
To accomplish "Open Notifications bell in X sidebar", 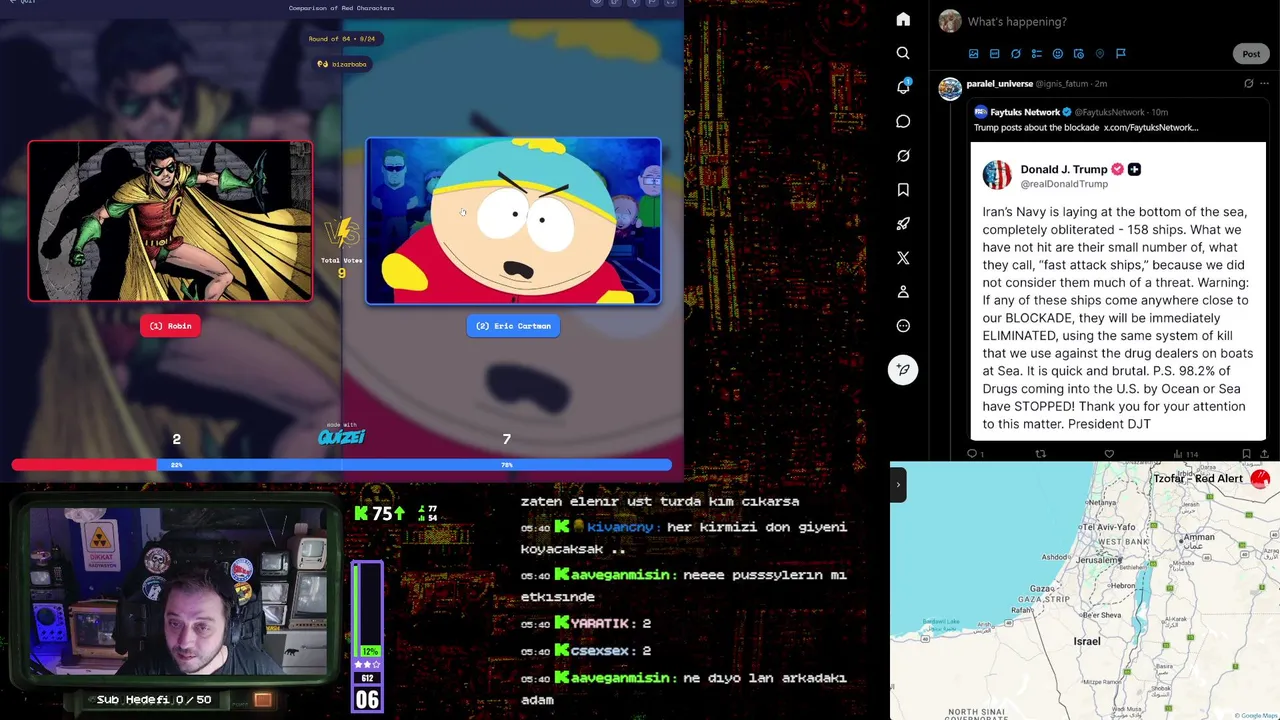I will pyautogui.click(x=903, y=87).
